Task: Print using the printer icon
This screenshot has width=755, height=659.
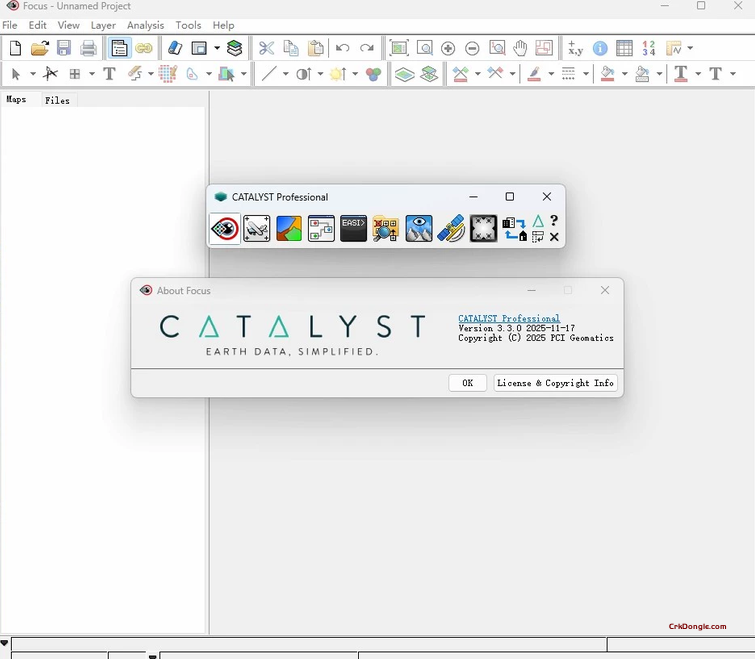Action: (88, 48)
